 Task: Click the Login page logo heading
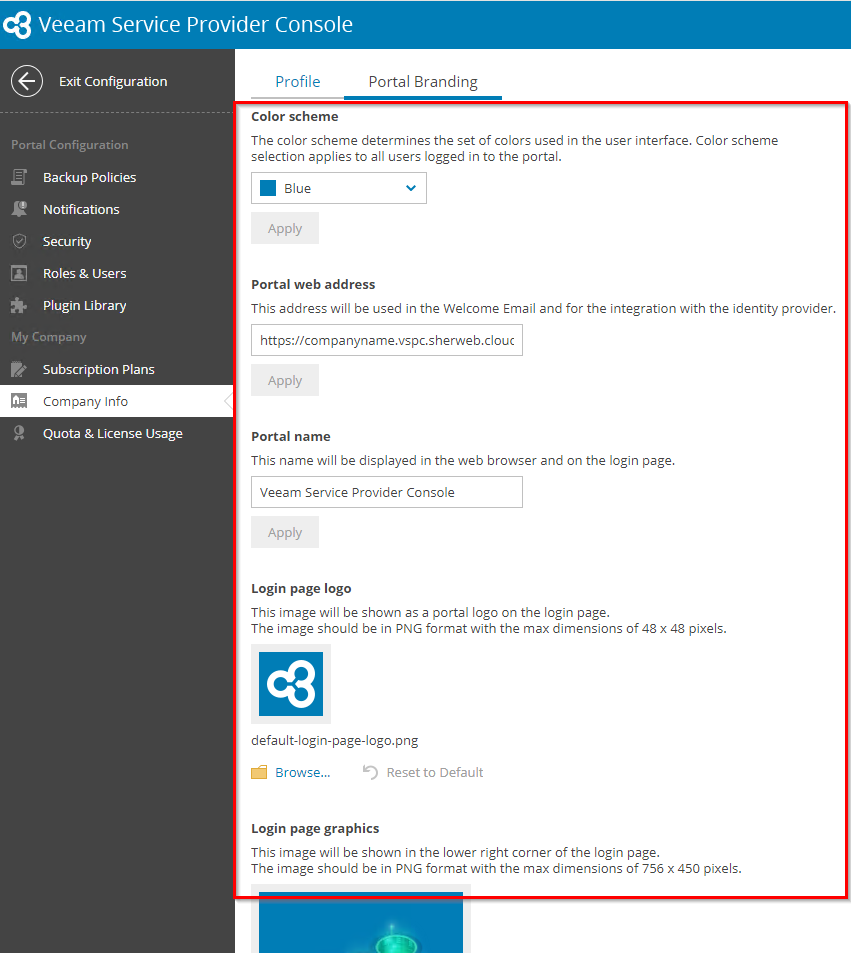click(x=301, y=588)
